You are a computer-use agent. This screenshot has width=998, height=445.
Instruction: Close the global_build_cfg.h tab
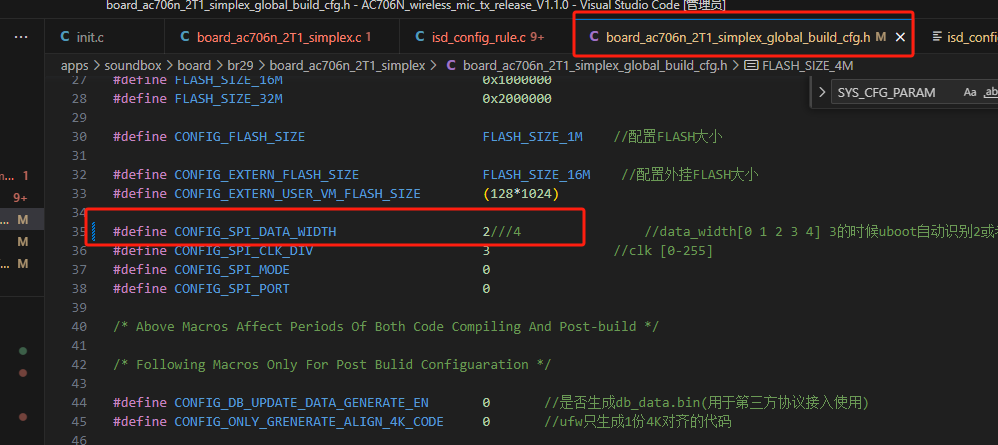[x=900, y=37]
